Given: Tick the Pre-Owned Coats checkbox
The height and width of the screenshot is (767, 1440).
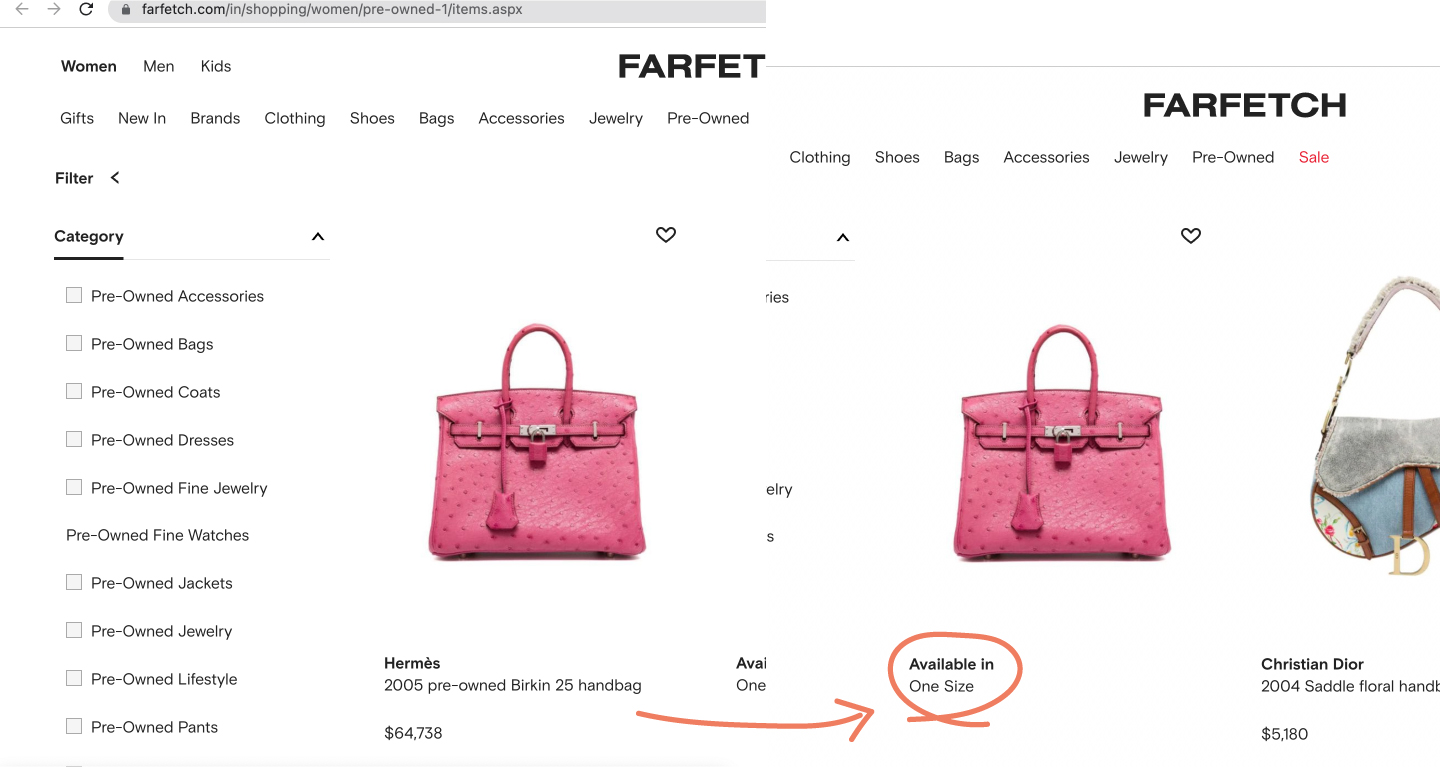Looking at the screenshot, I should point(74,391).
